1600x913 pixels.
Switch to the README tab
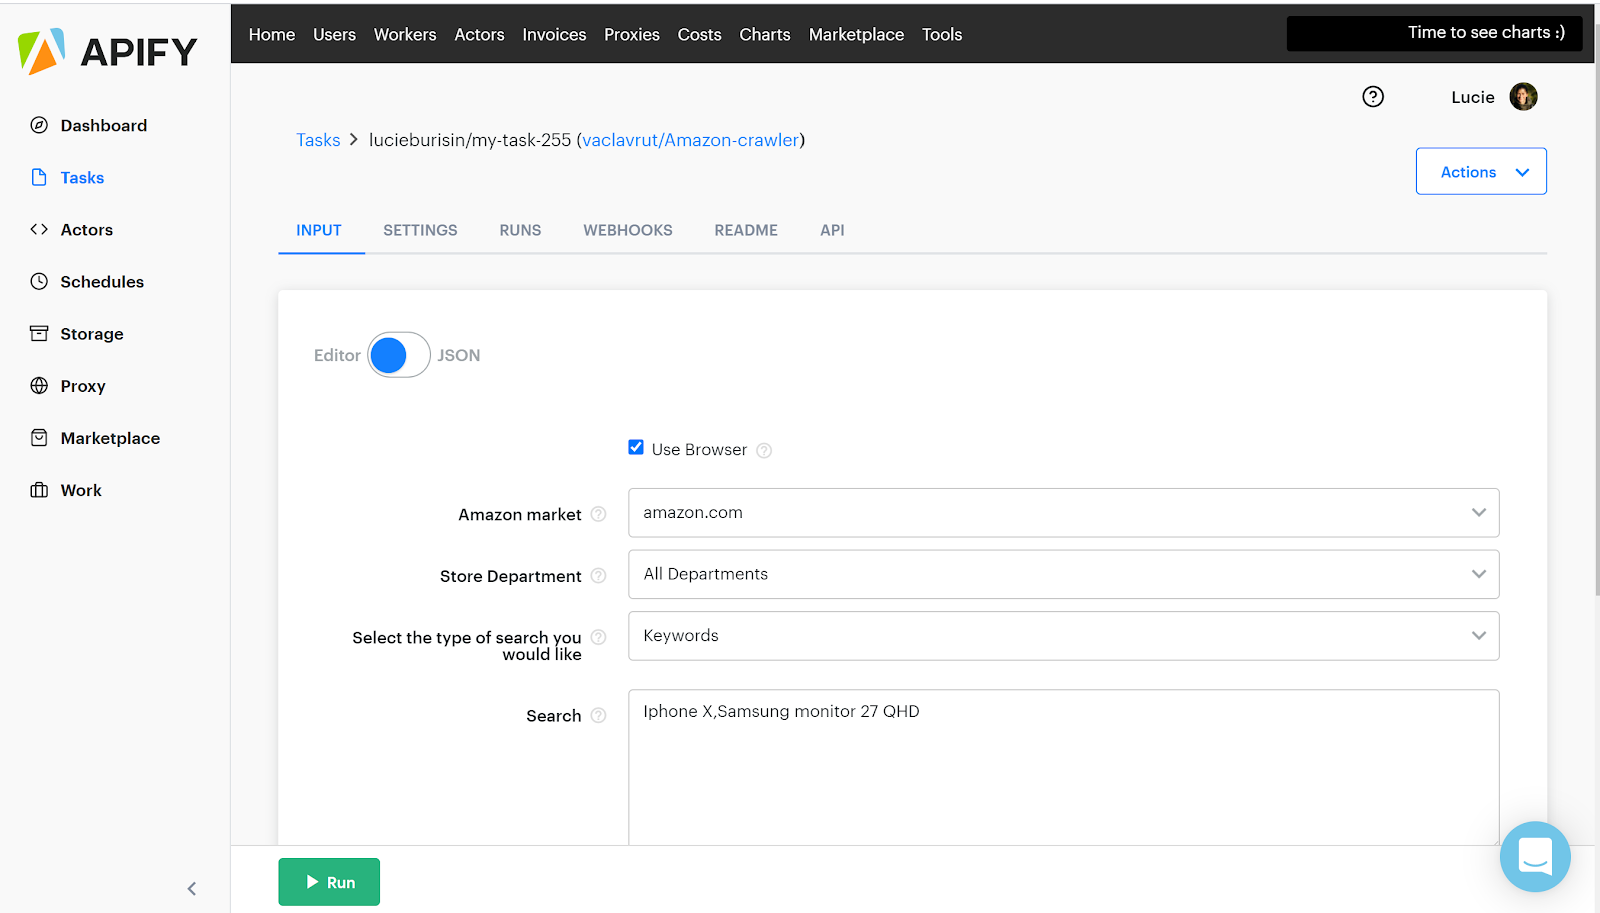point(746,230)
